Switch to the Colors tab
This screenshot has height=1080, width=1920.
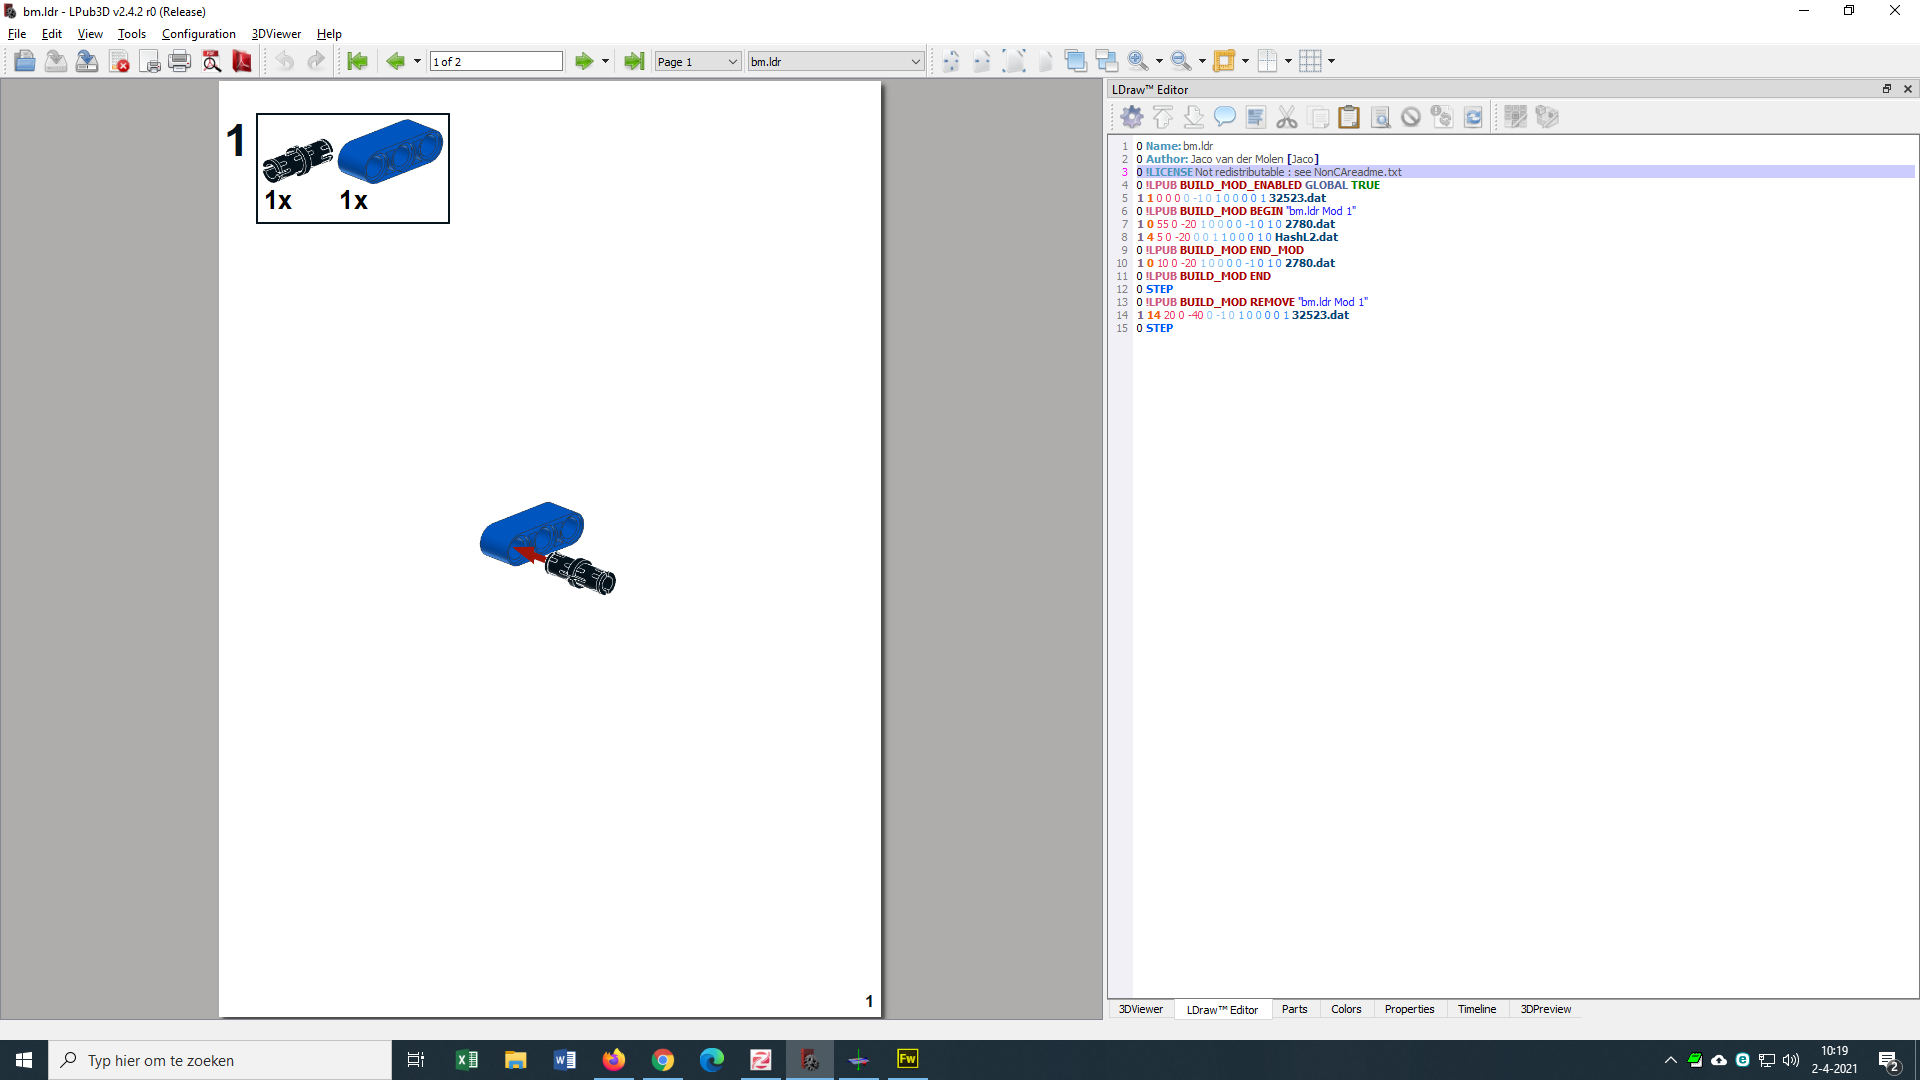point(1346,1009)
